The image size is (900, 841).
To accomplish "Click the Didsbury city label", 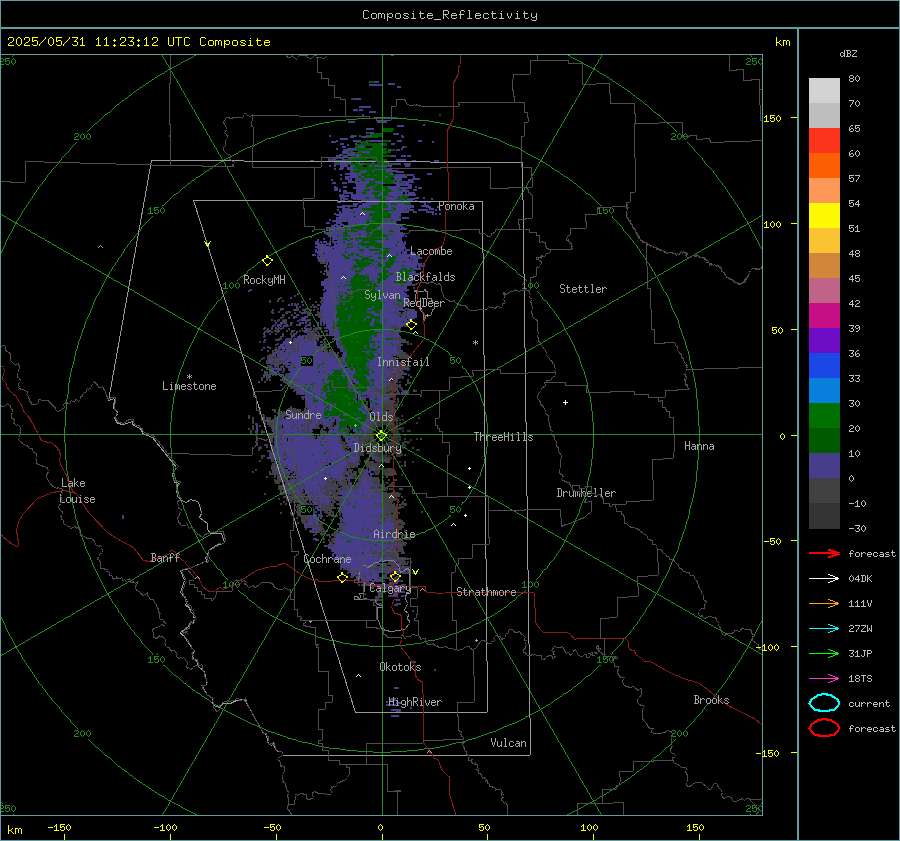I will pyautogui.click(x=378, y=448).
